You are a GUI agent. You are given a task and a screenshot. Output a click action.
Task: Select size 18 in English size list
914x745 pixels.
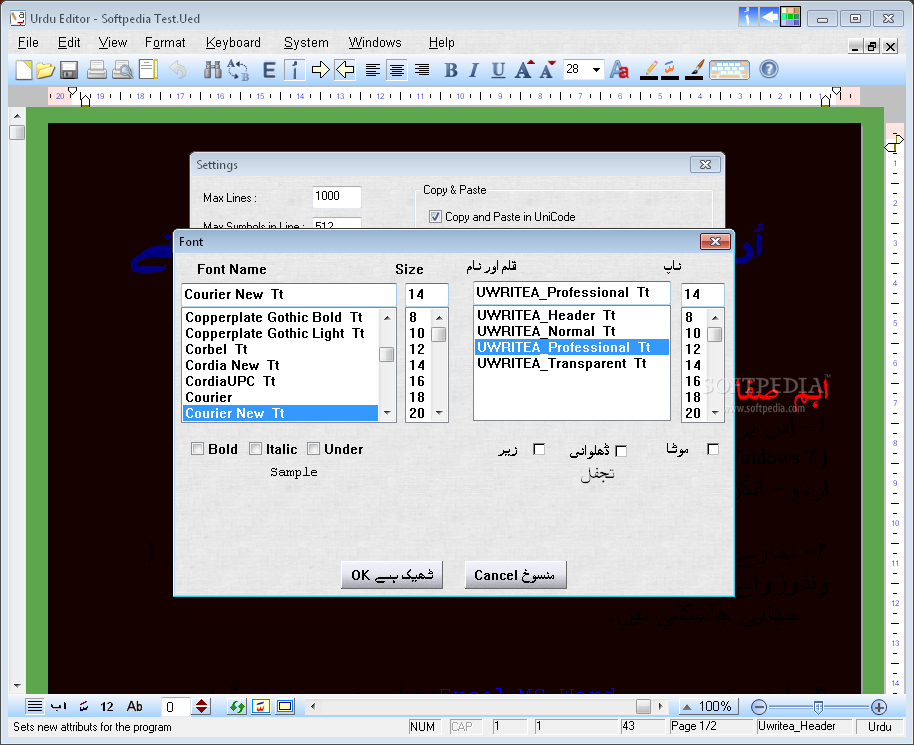[417, 397]
